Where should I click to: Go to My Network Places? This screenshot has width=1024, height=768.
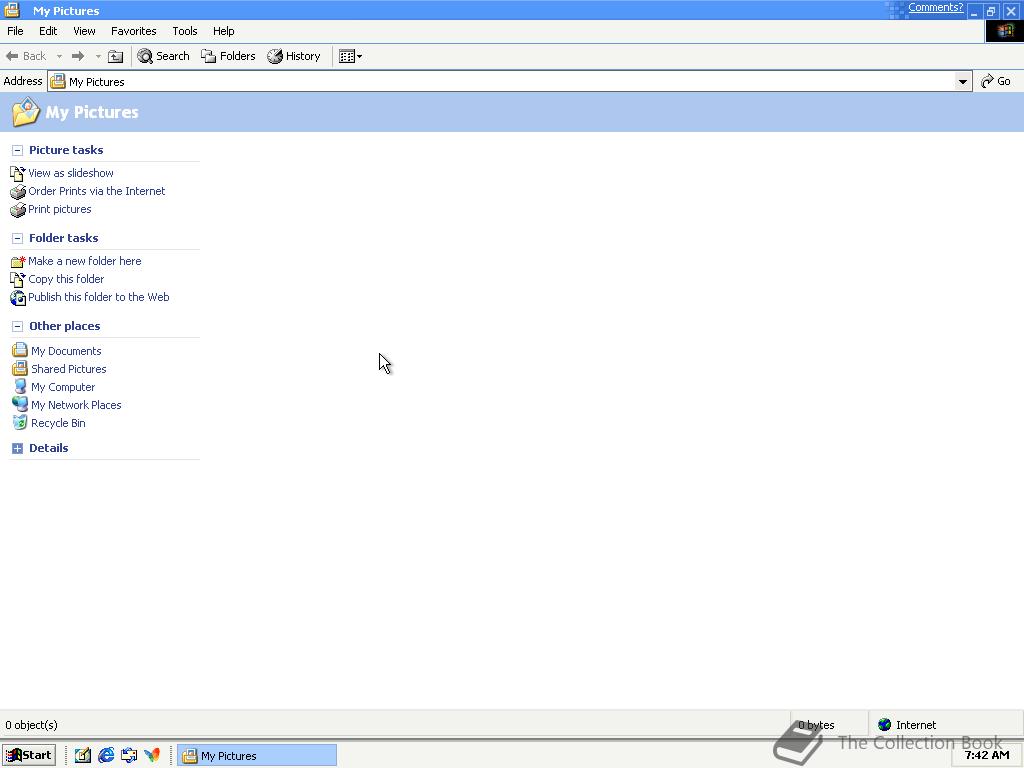pos(76,406)
